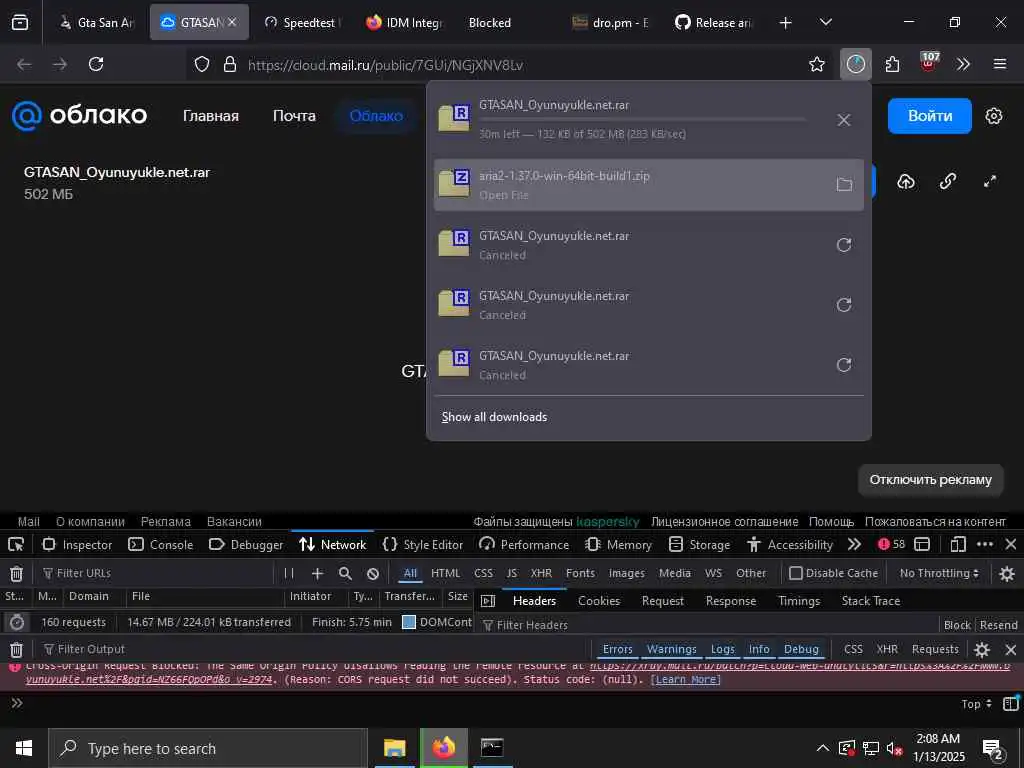The width and height of the screenshot is (1024, 768).
Task: Open Почта in site navigation
Action: [294, 116]
